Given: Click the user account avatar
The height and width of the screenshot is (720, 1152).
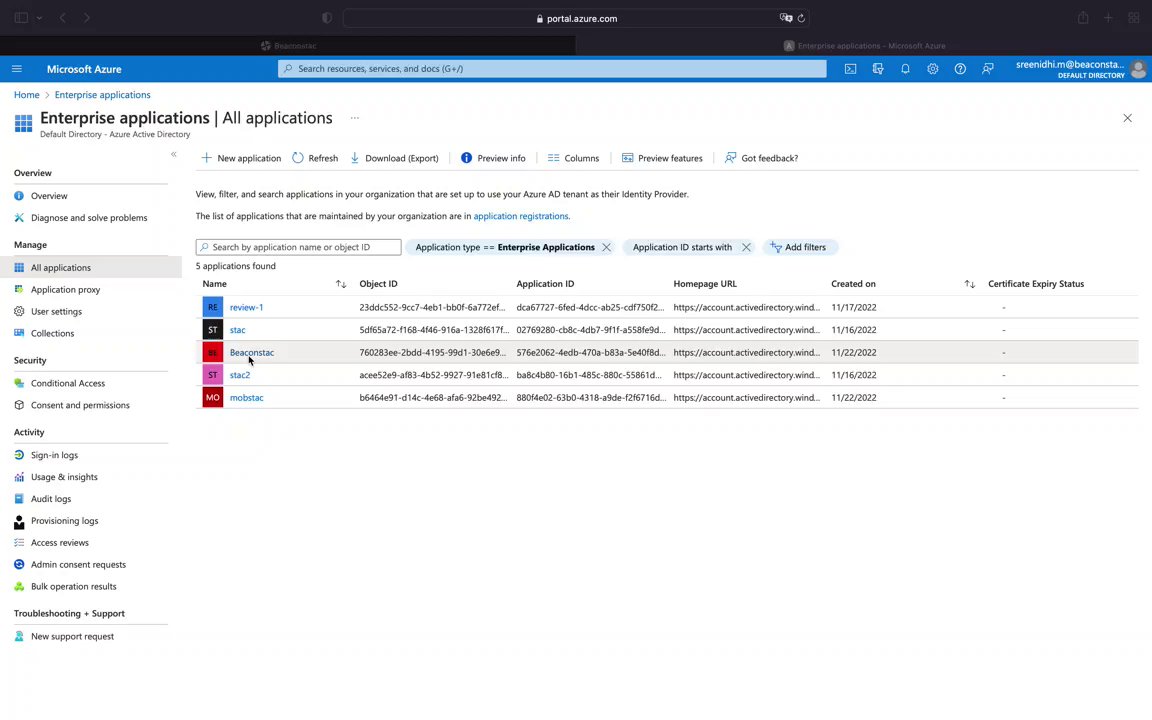Looking at the screenshot, I should pos(1138,69).
